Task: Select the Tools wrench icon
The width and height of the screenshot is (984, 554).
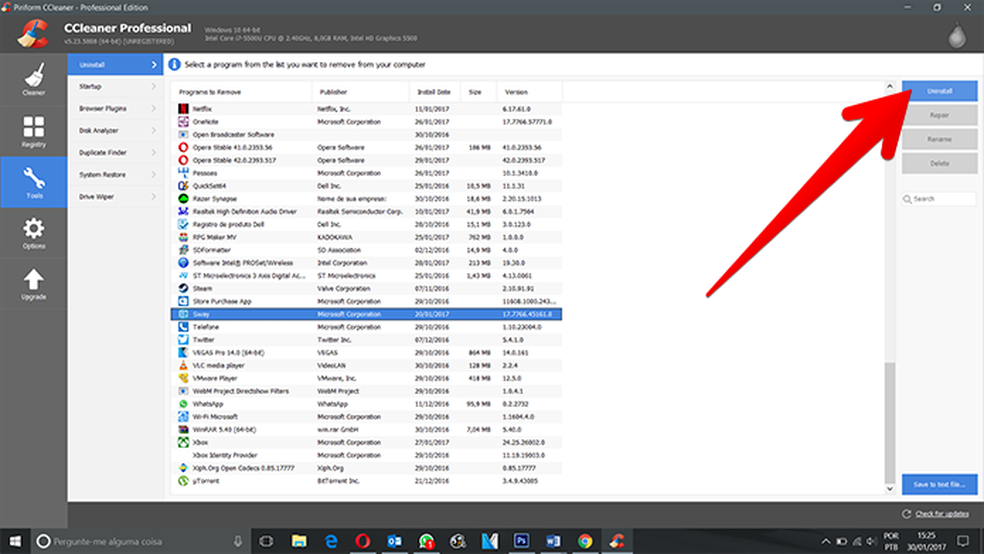Action: [33, 183]
